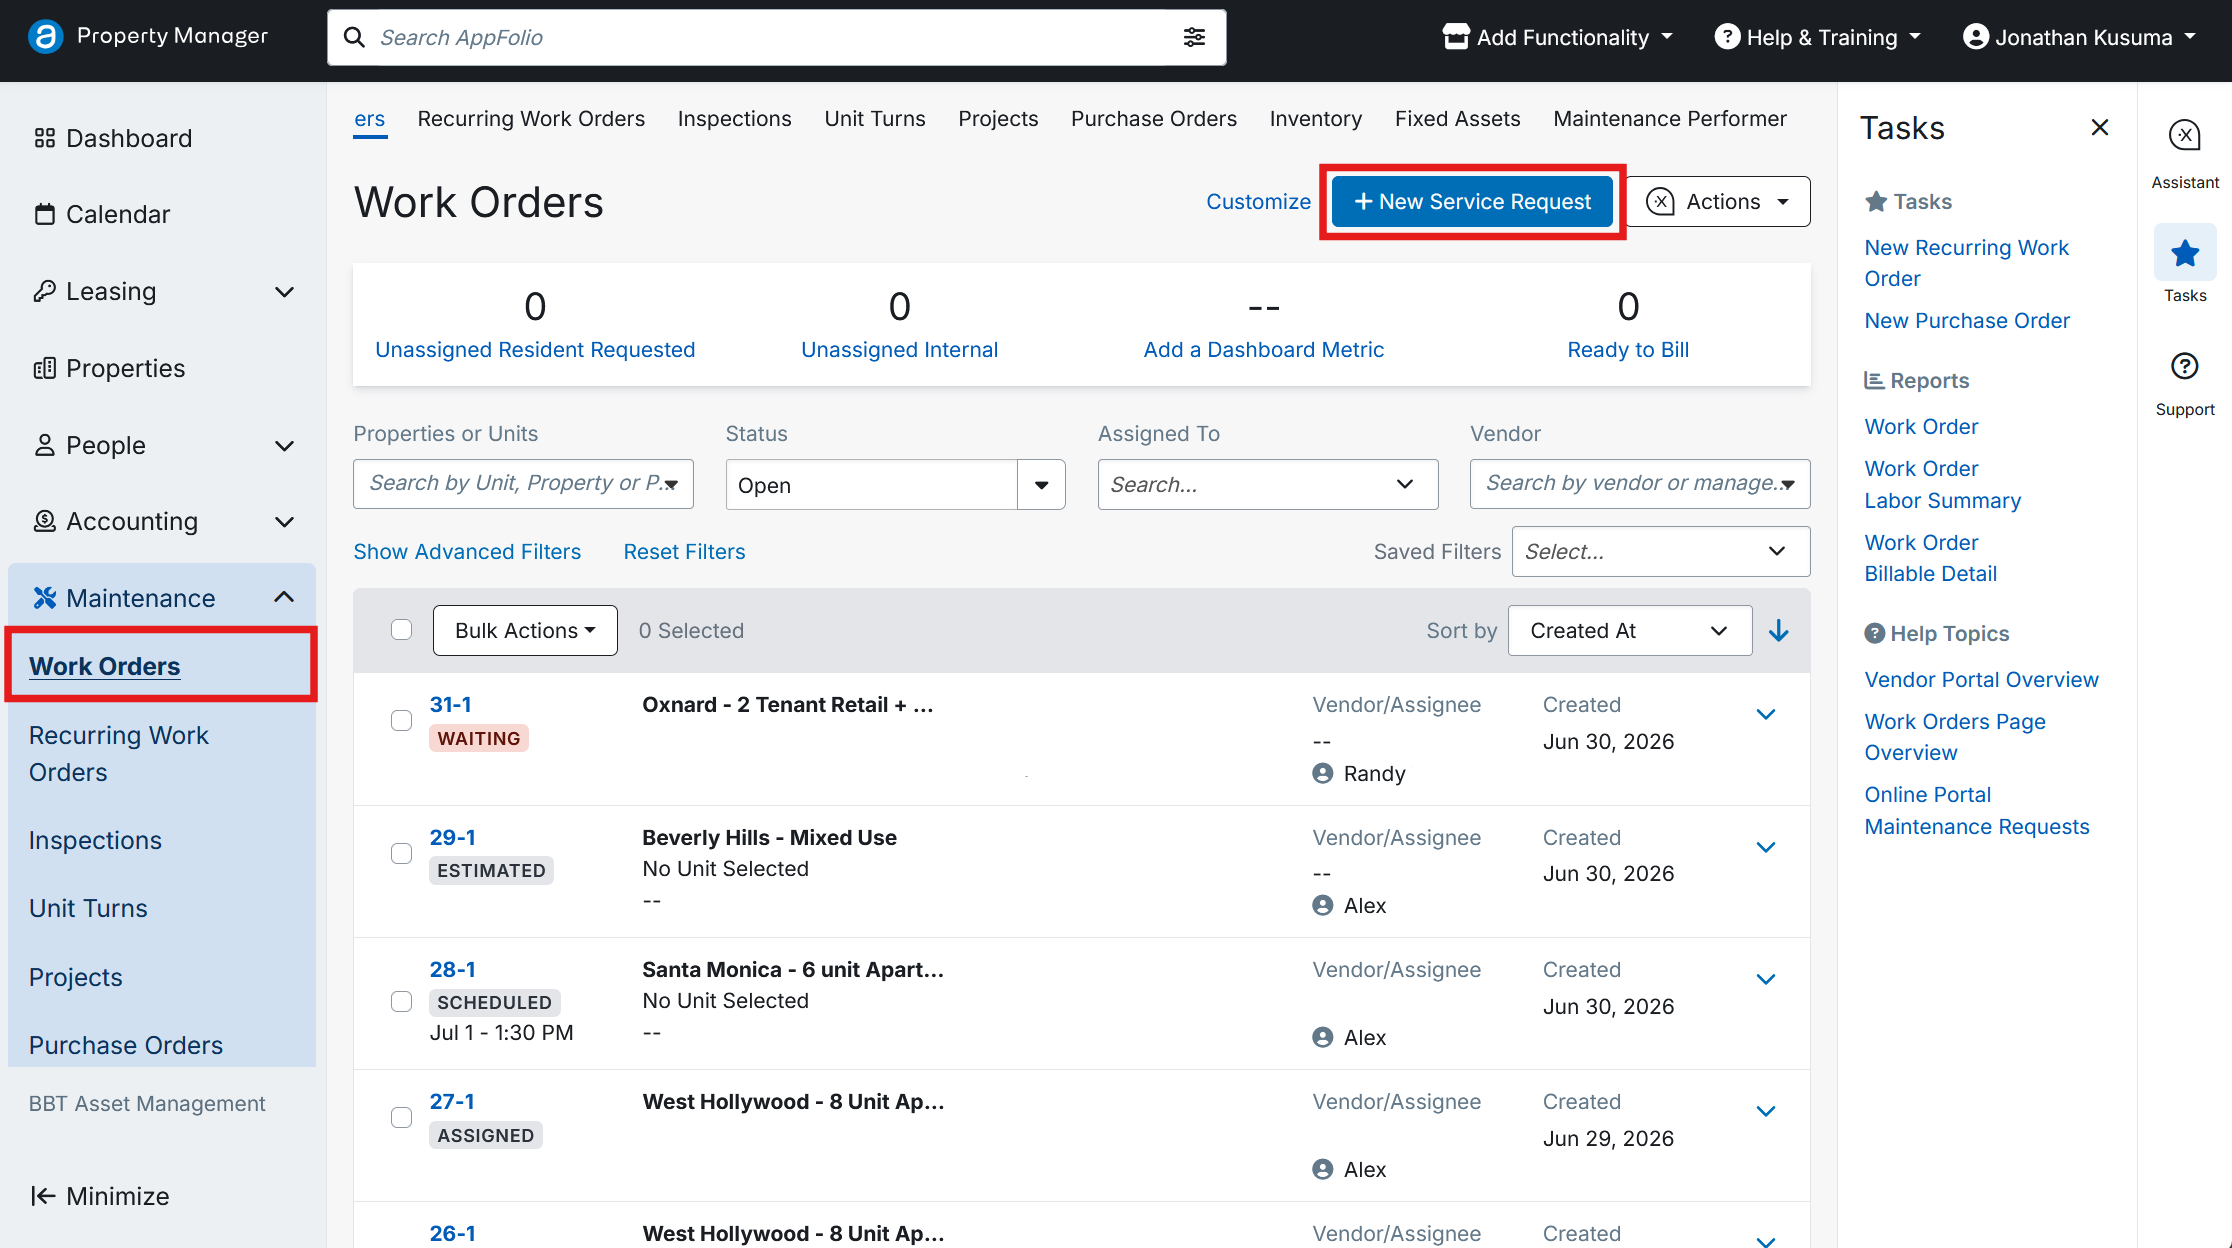The width and height of the screenshot is (2232, 1248).
Task: Check the box for work order 27-1
Action: point(401,1117)
